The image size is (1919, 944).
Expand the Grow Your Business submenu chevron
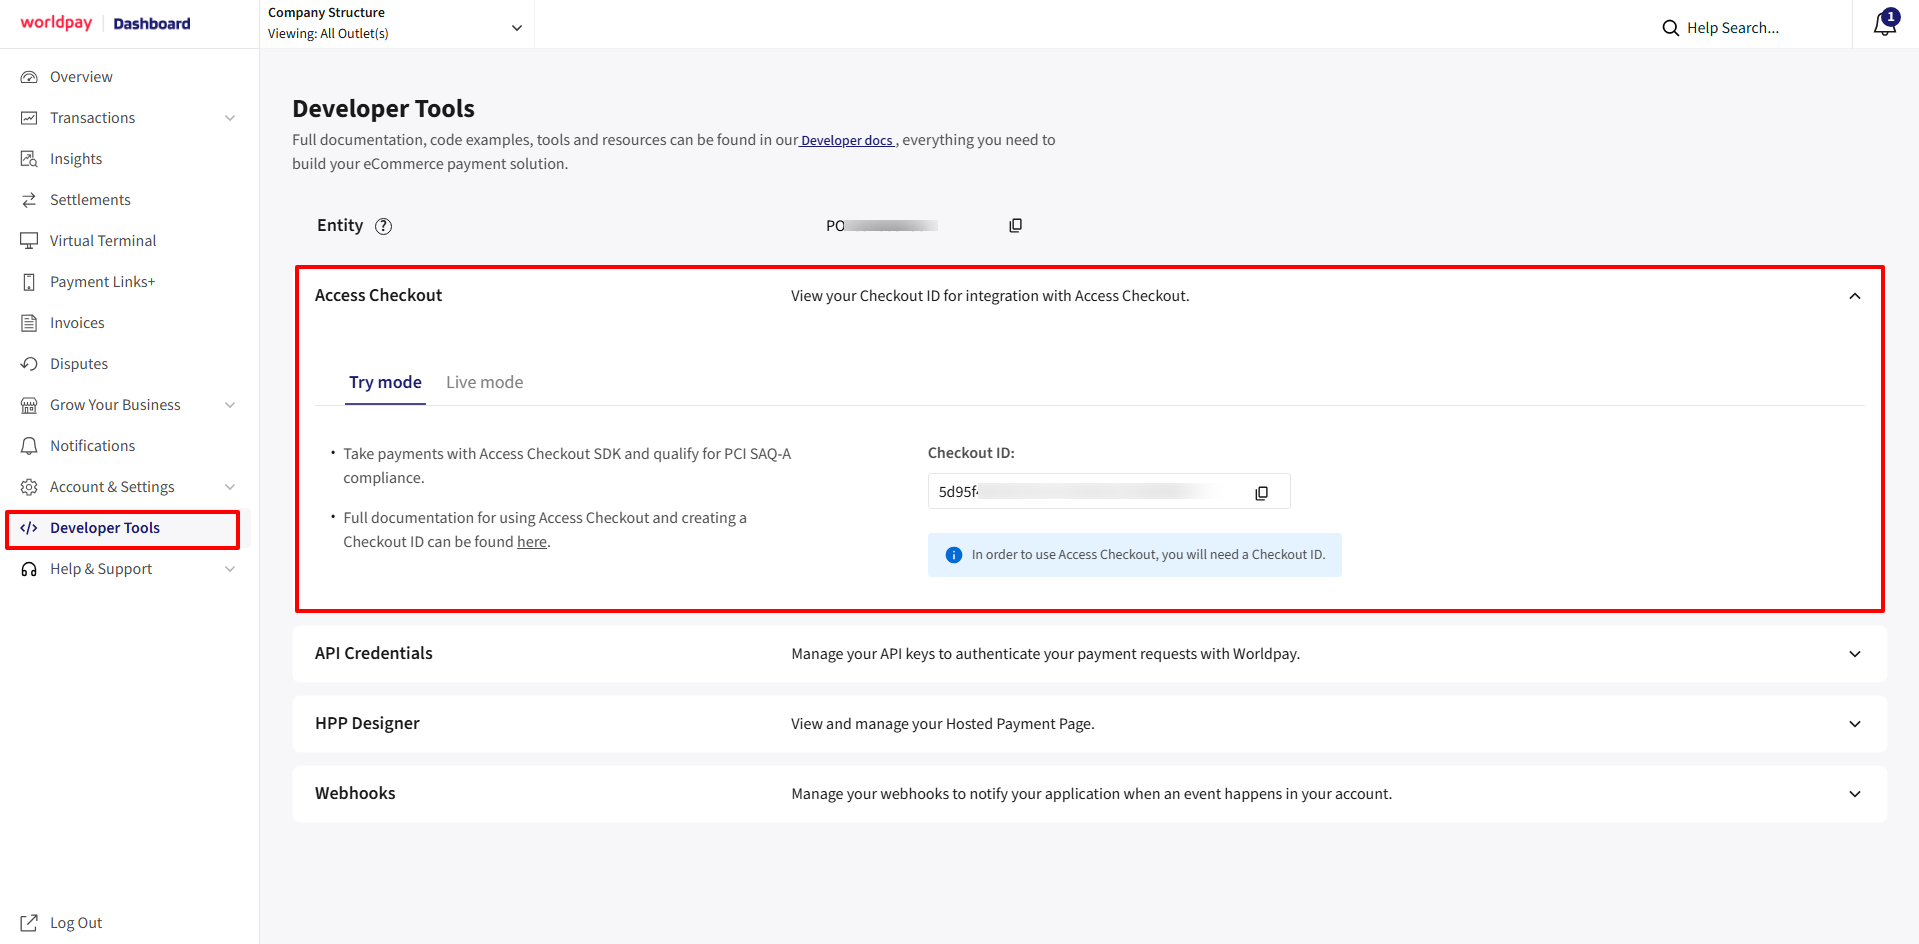[x=230, y=405]
